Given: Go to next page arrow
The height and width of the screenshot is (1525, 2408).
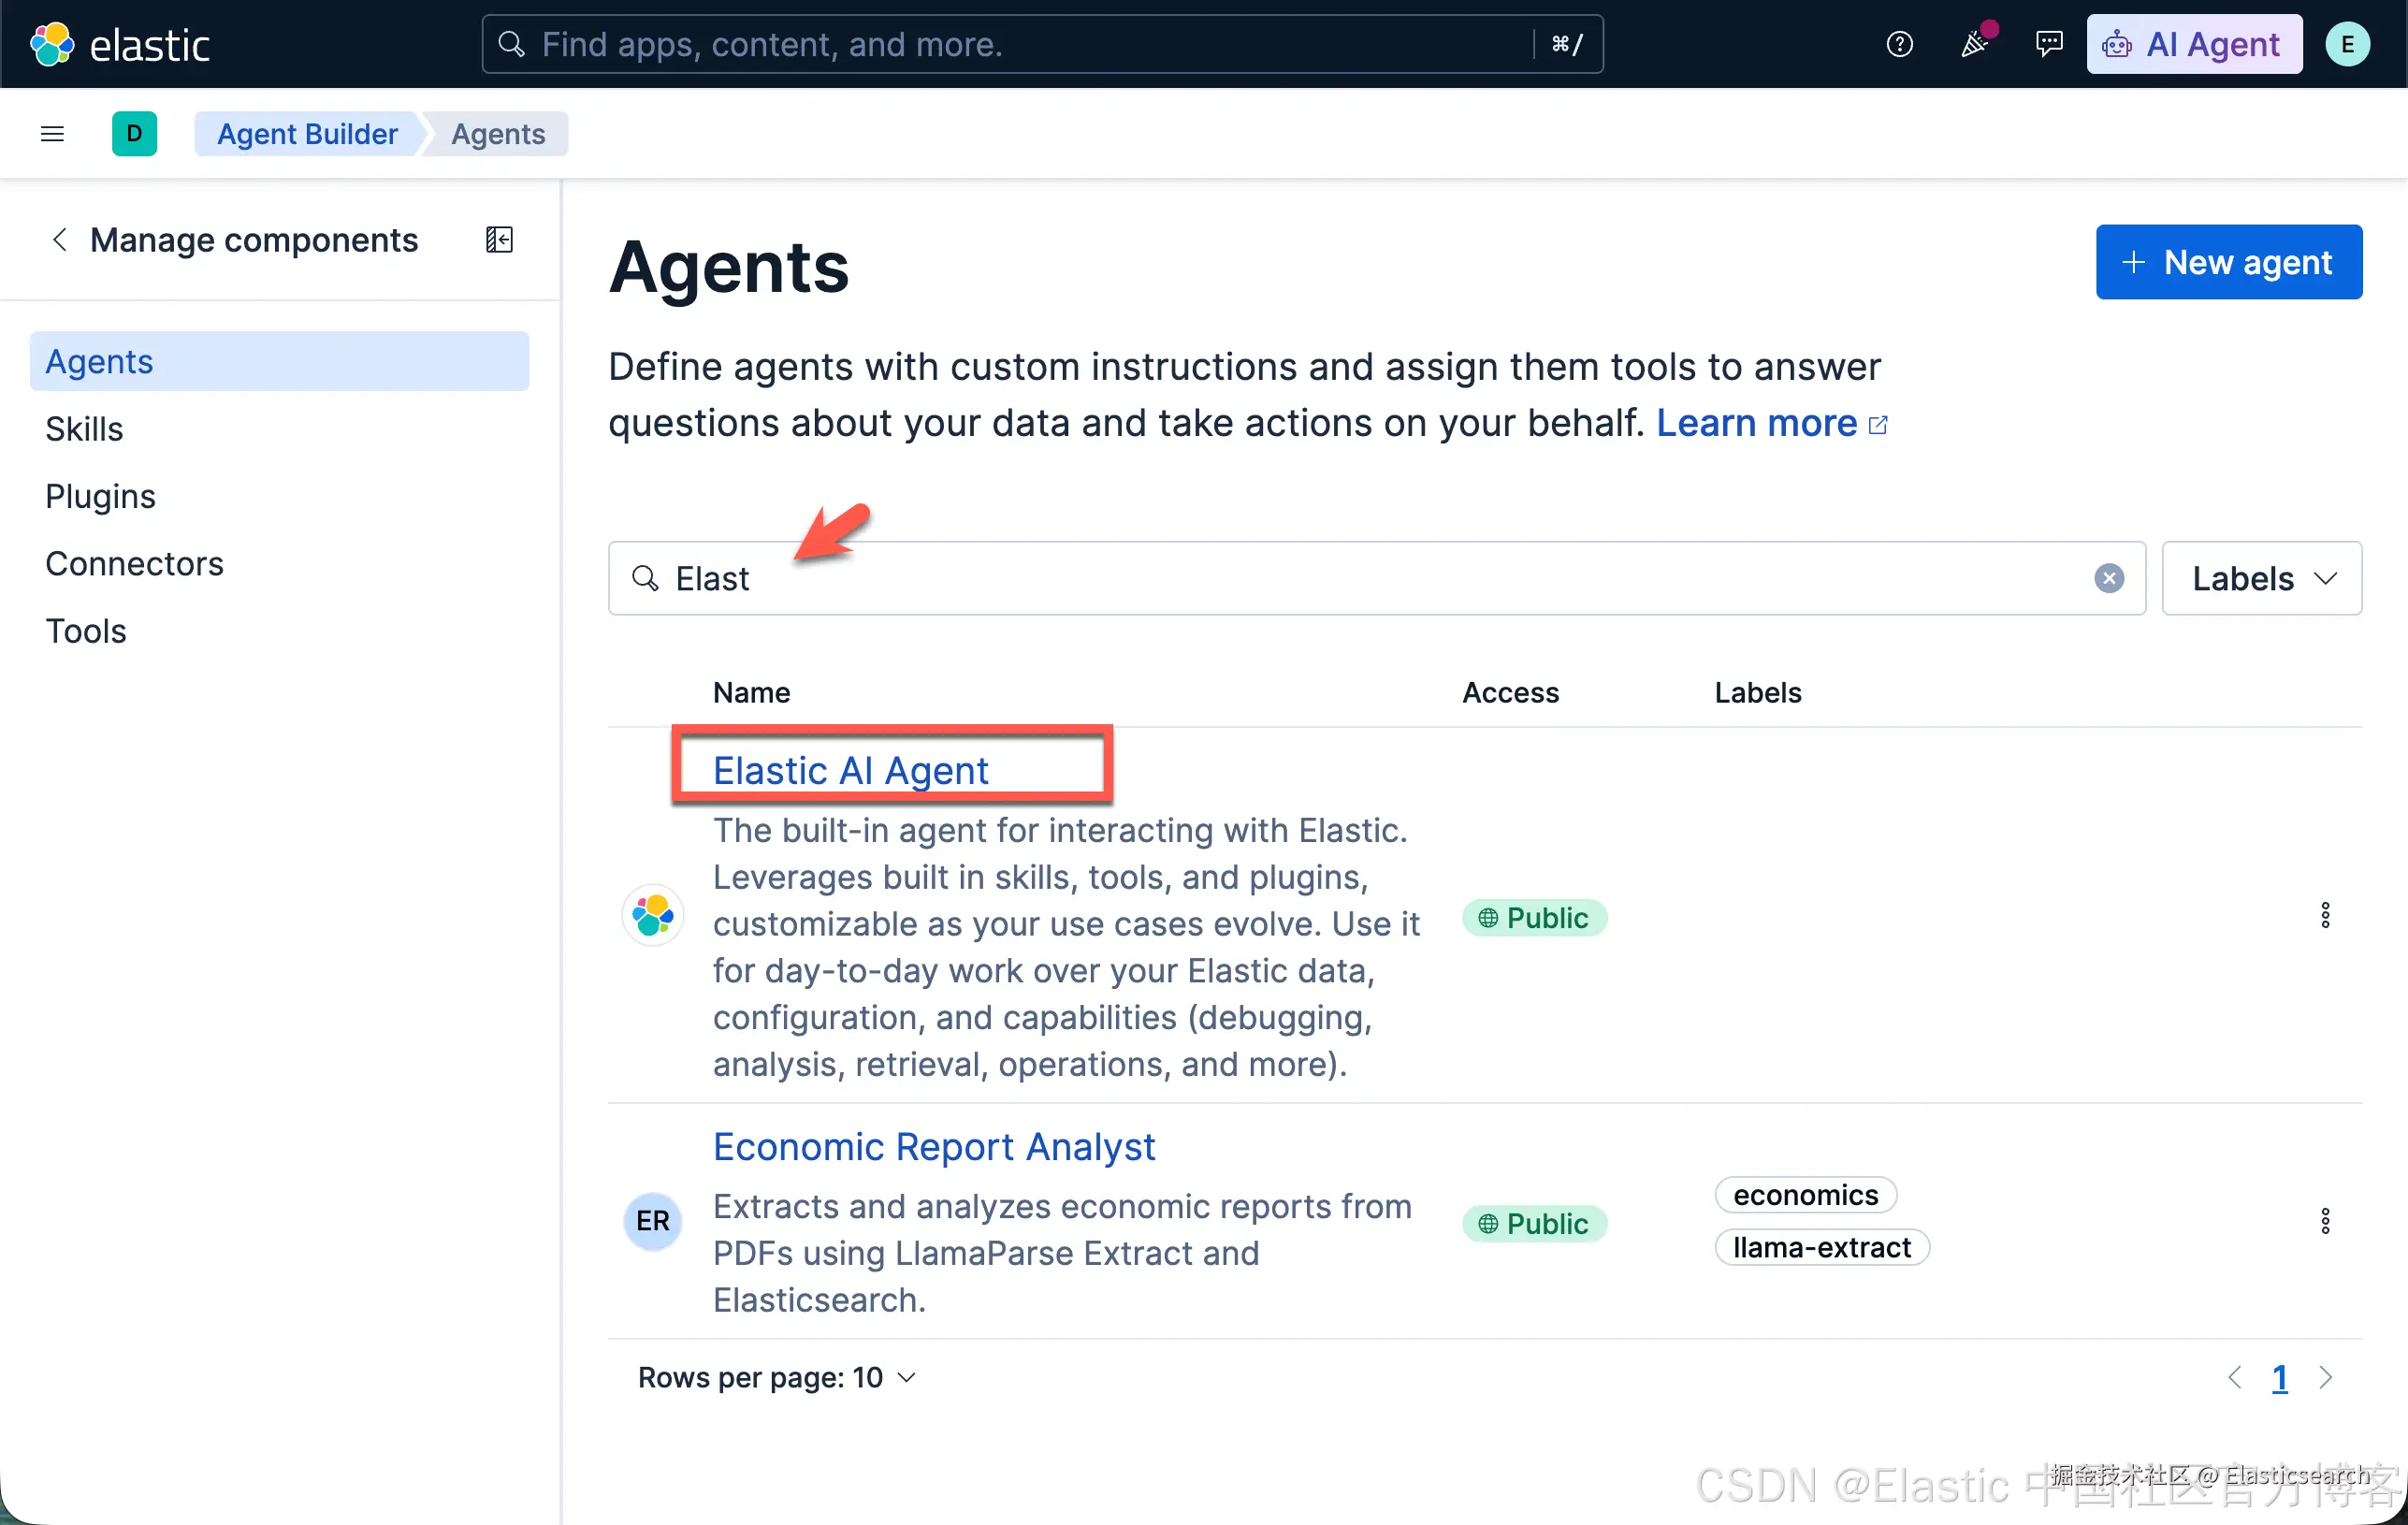Looking at the screenshot, I should (x=2325, y=1377).
